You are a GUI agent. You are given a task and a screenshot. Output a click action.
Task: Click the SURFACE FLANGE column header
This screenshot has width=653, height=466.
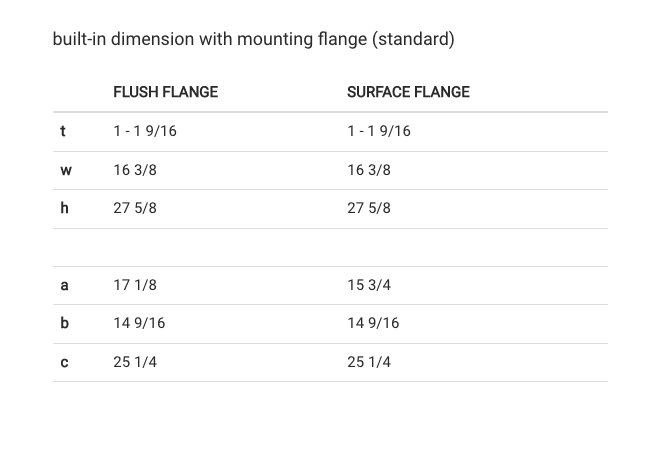(408, 92)
